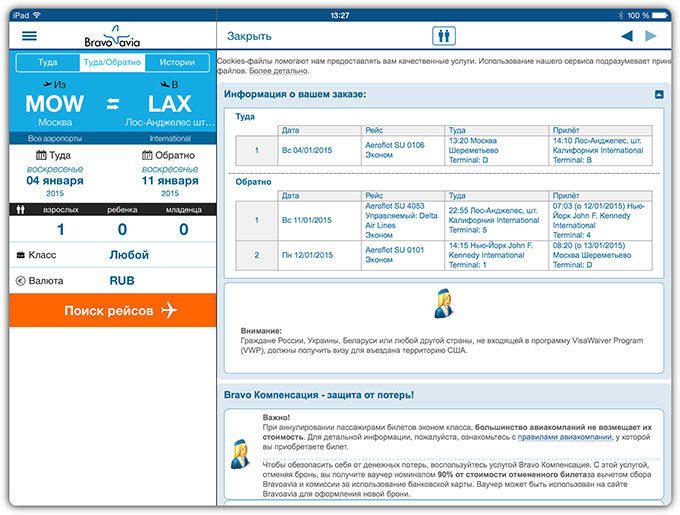The height and width of the screenshot is (515, 680).
Task: Tap the 13:27 status bar clock
Action: point(340,15)
